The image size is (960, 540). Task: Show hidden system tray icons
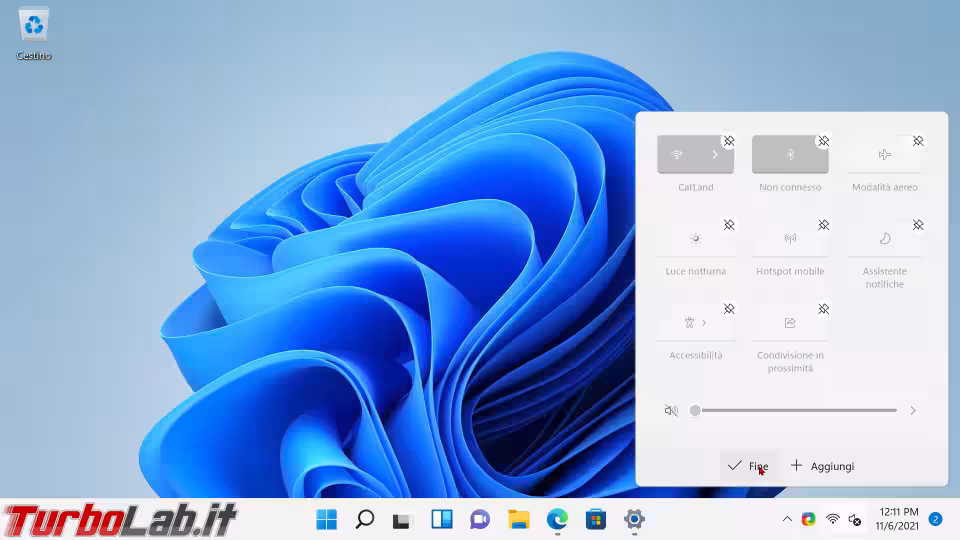click(x=787, y=519)
